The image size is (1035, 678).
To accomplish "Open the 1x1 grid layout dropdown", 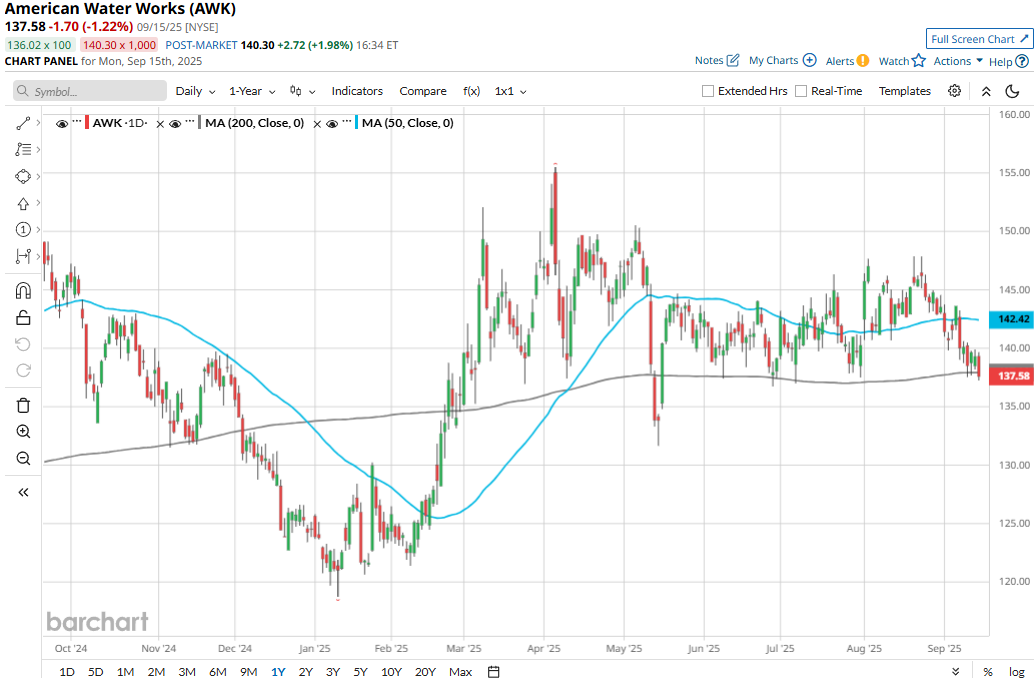I will click(510, 91).
